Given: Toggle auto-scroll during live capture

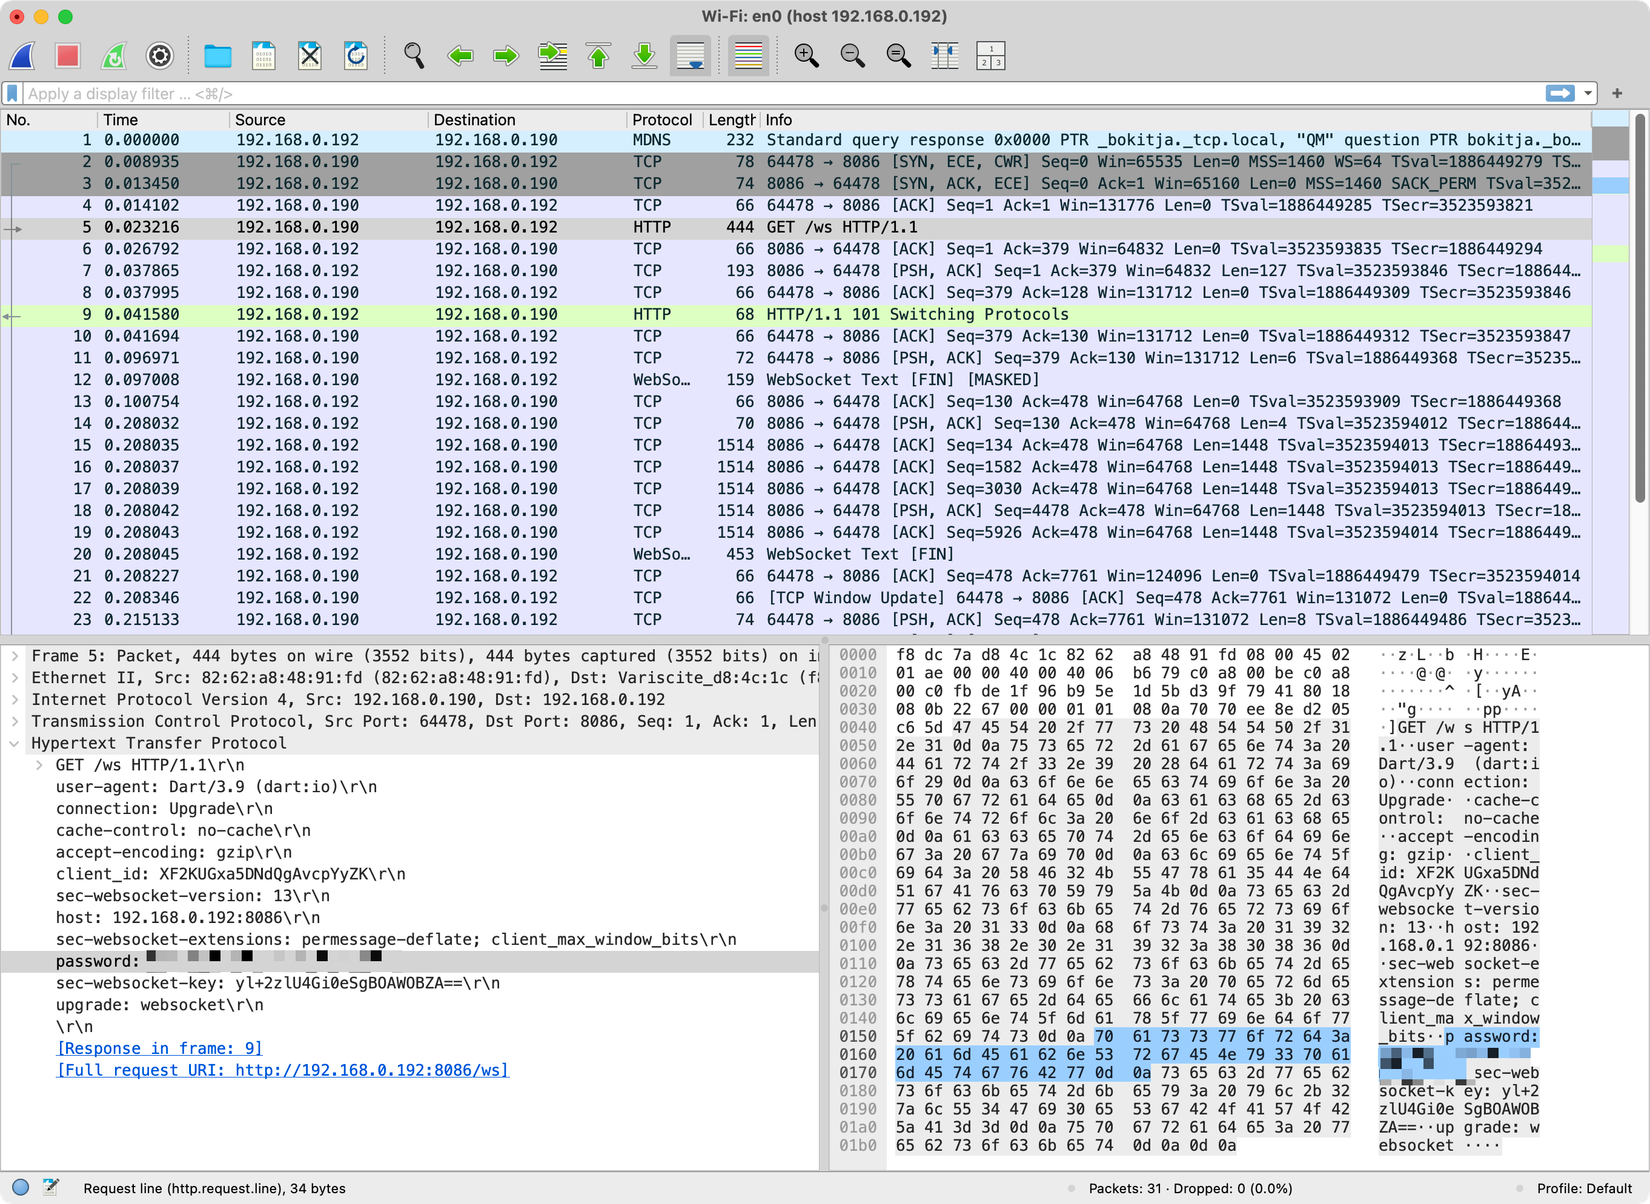Looking at the screenshot, I should [x=690, y=56].
